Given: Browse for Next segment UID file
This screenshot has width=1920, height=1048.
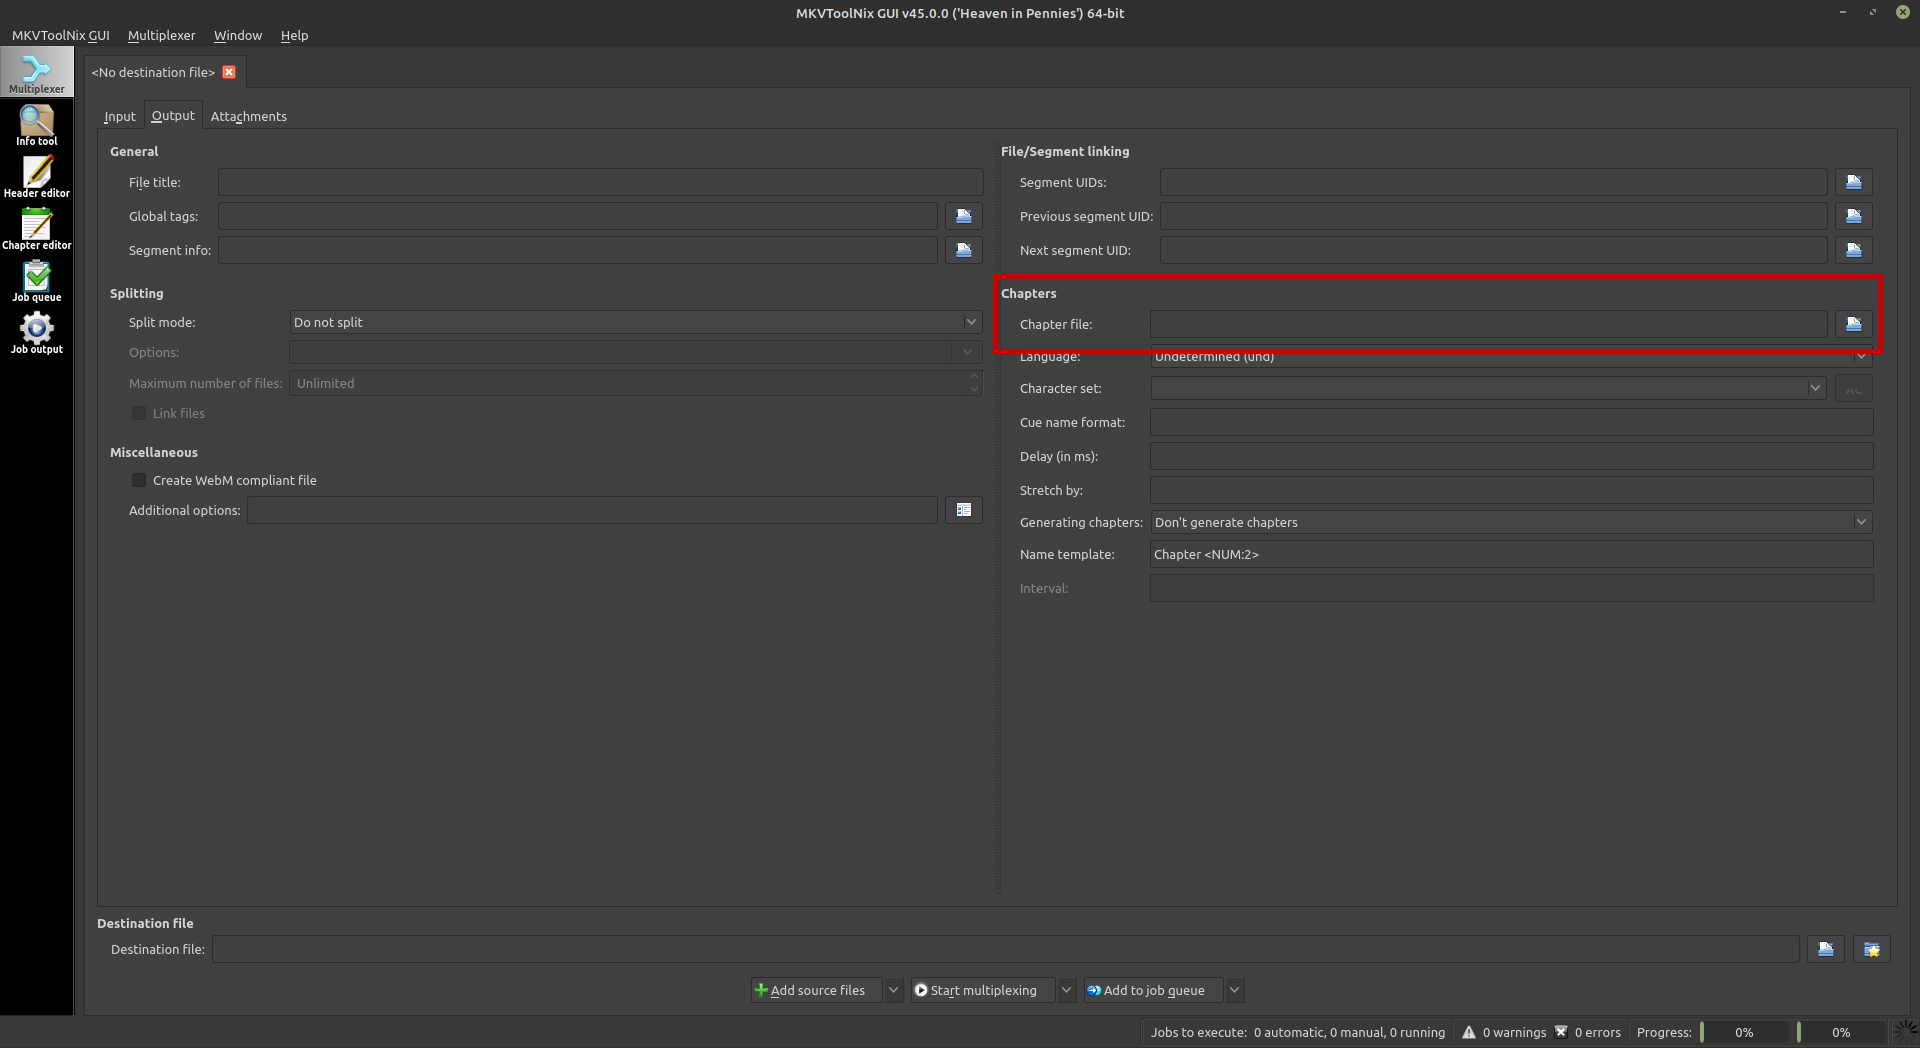Looking at the screenshot, I should [x=1854, y=250].
